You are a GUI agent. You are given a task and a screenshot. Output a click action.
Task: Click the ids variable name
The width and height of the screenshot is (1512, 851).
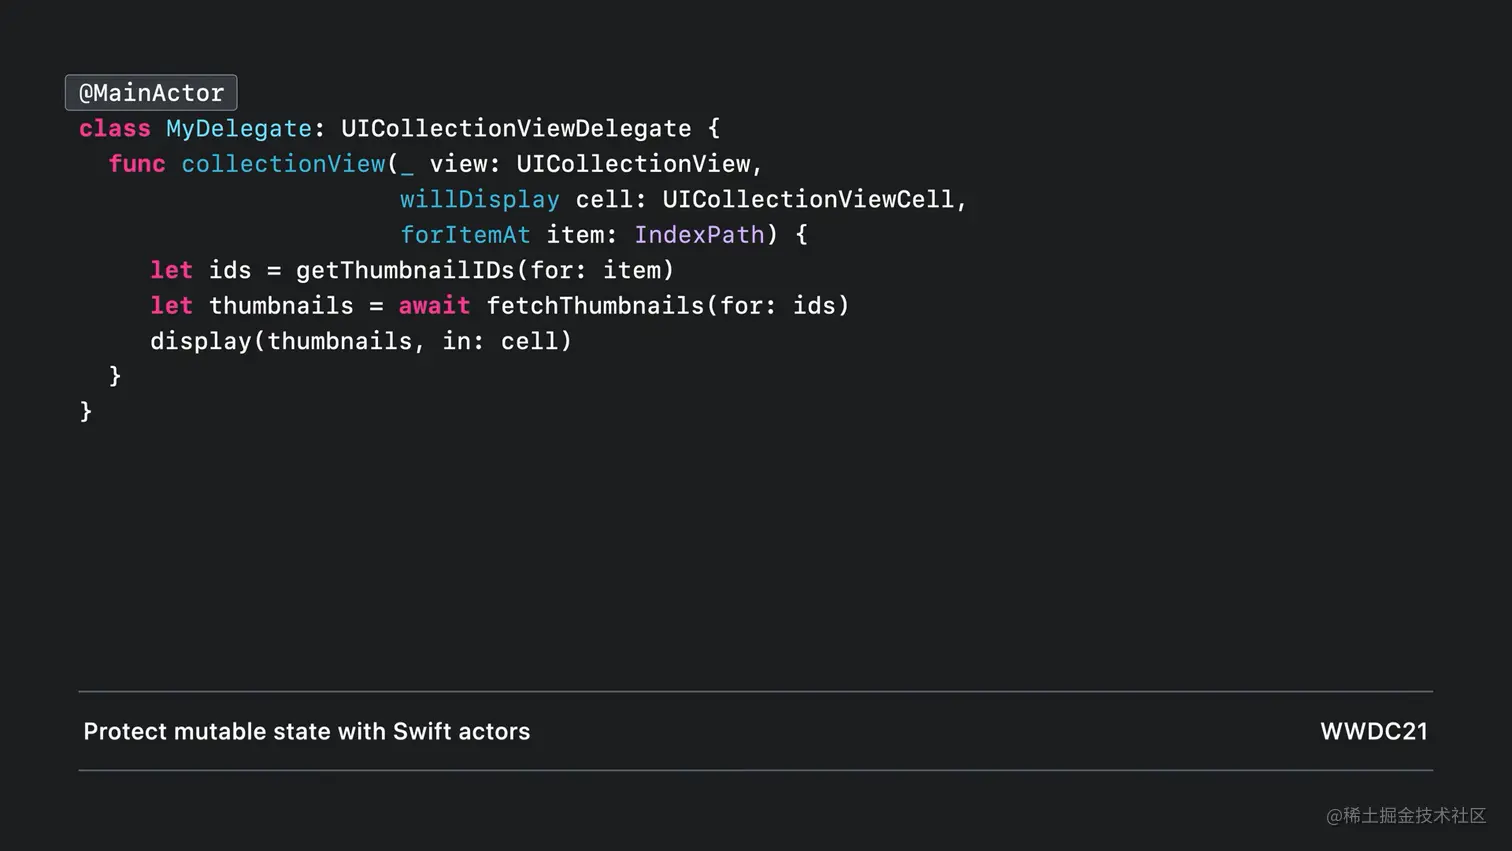[228, 270]
